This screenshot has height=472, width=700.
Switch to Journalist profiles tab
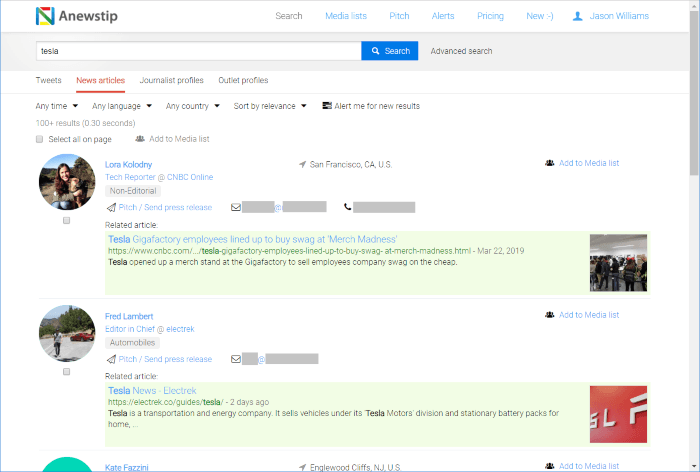click(171, 80)
